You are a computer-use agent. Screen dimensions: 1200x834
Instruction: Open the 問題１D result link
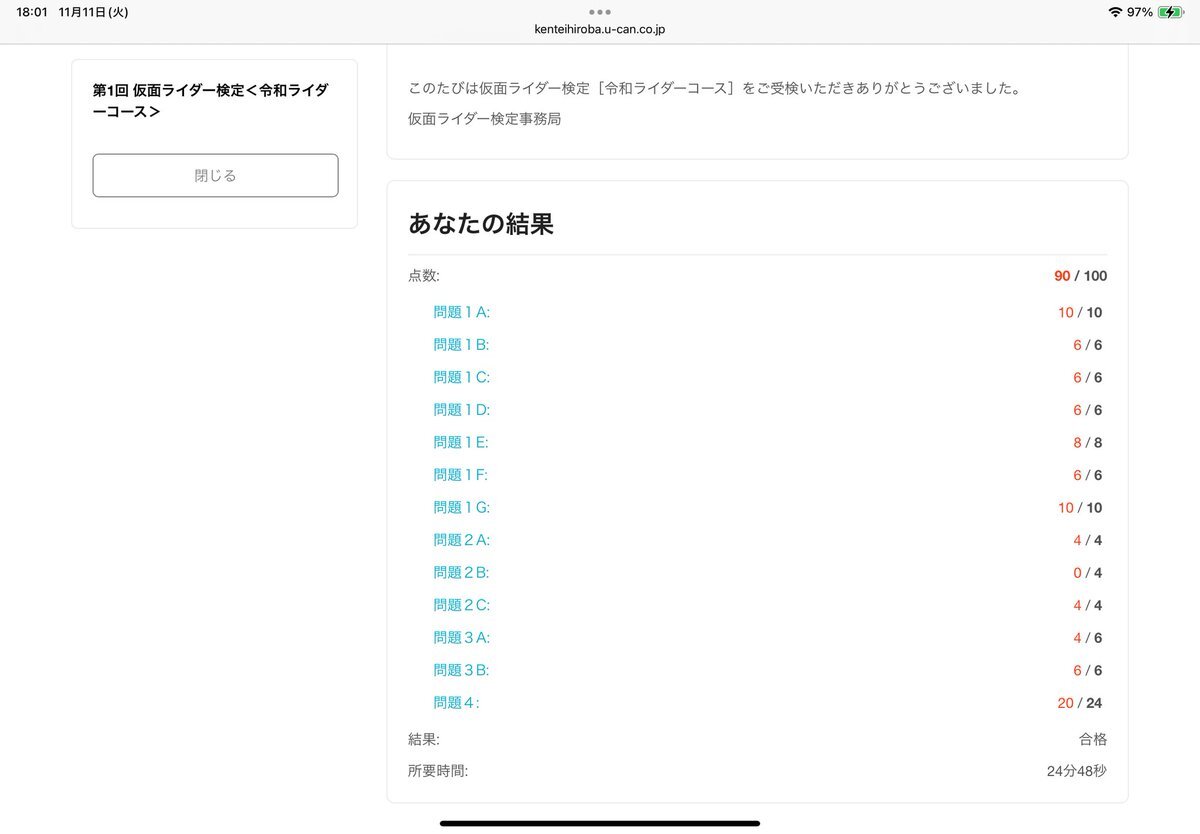[x=461, y=410]
